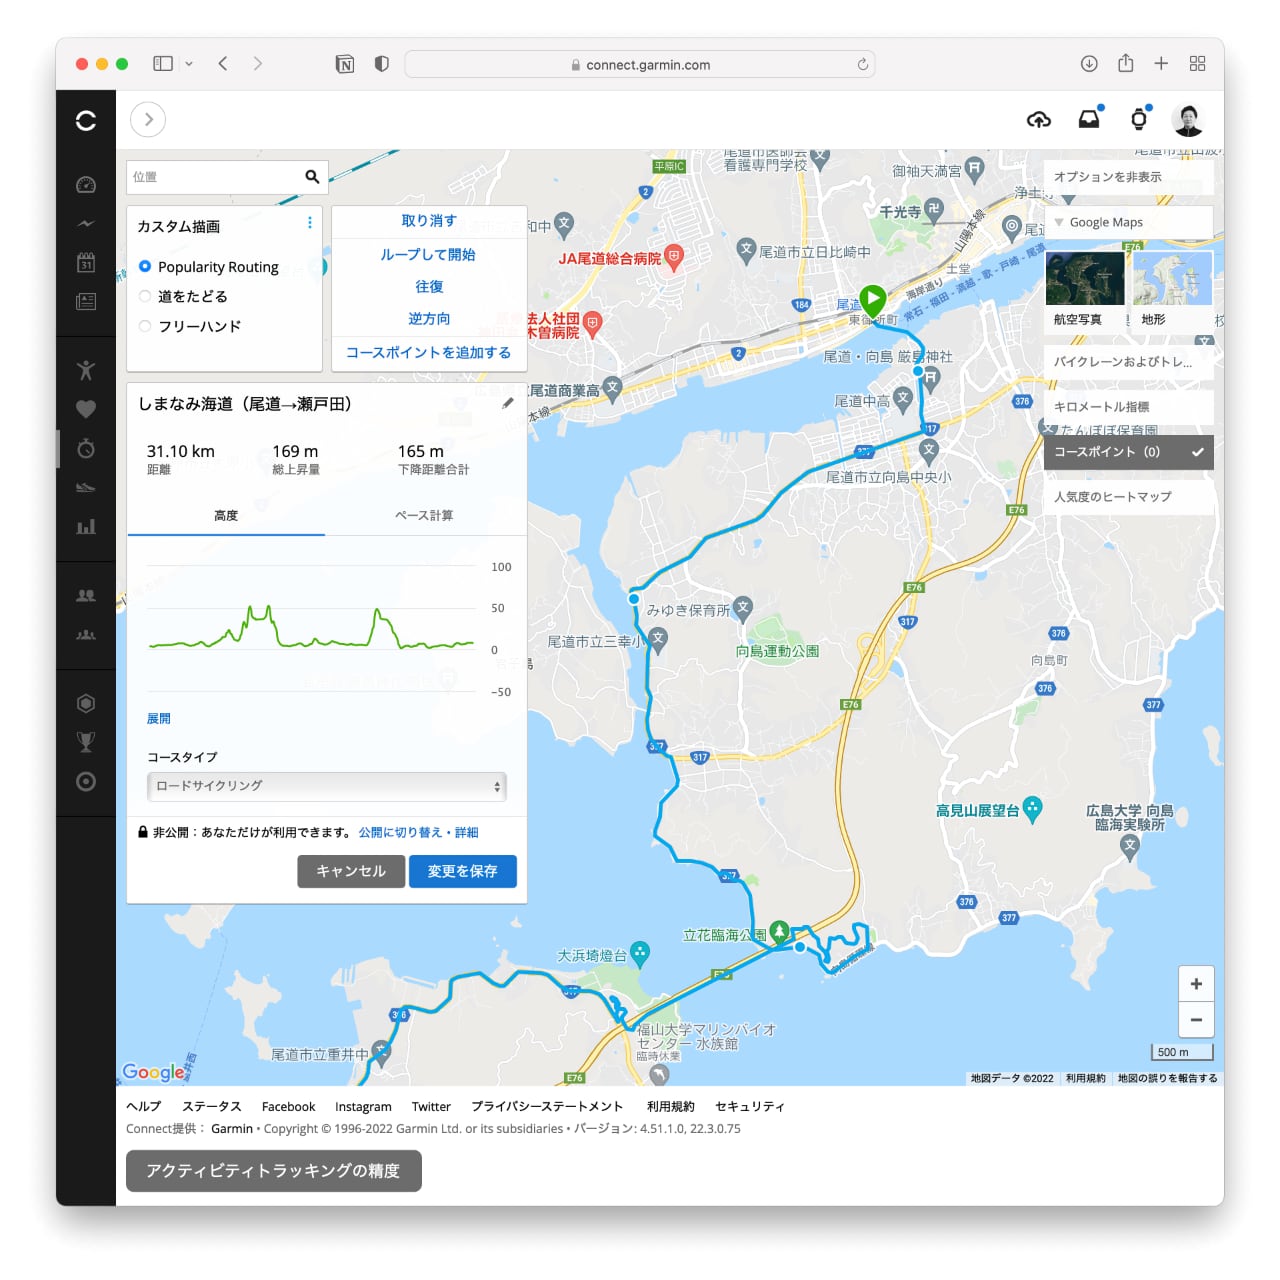
Task: Expand the Google Maps map-type dropdown
Action: 1128,222
